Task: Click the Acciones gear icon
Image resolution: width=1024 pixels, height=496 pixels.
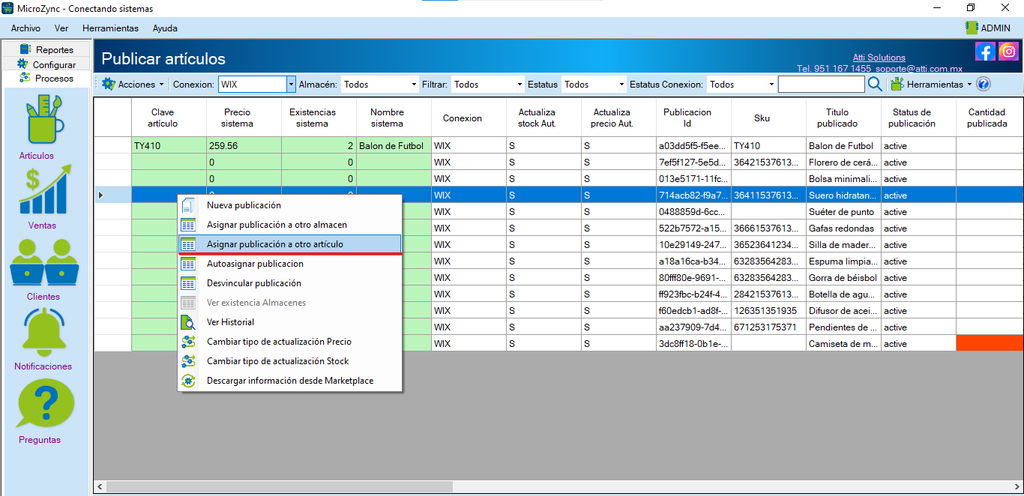Action: [108, 84]
